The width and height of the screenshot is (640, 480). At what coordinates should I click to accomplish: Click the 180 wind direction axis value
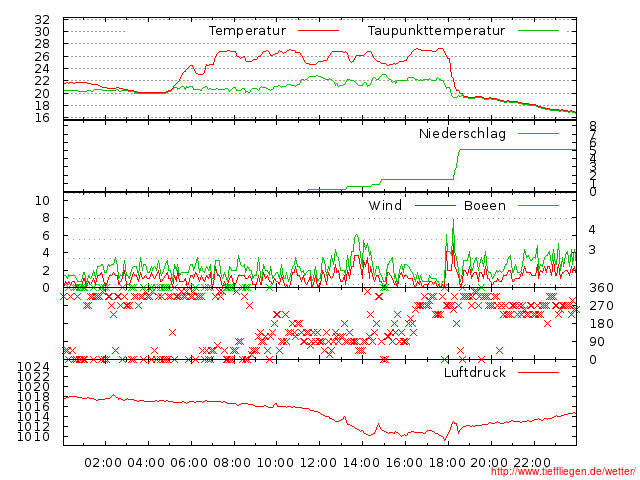(601, 324)
